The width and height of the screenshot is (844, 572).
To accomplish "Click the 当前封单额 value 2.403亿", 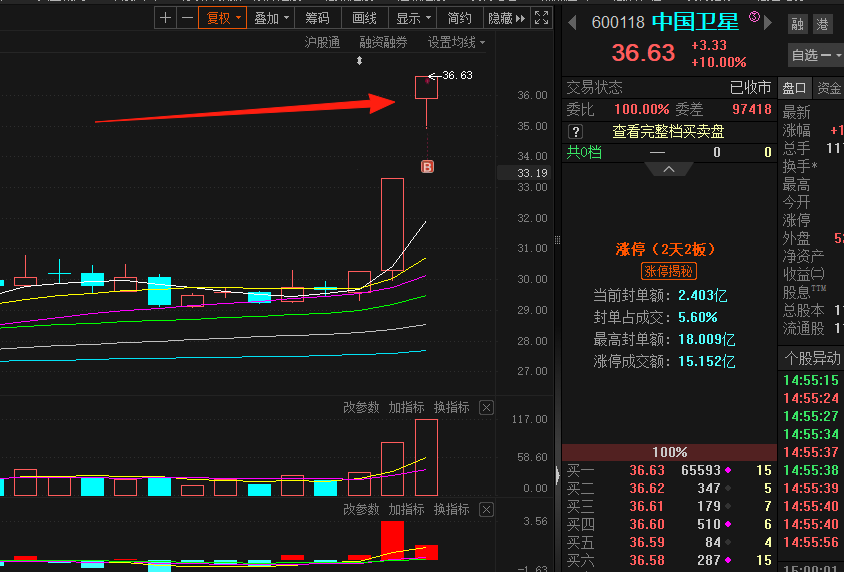I will point(702,295).
